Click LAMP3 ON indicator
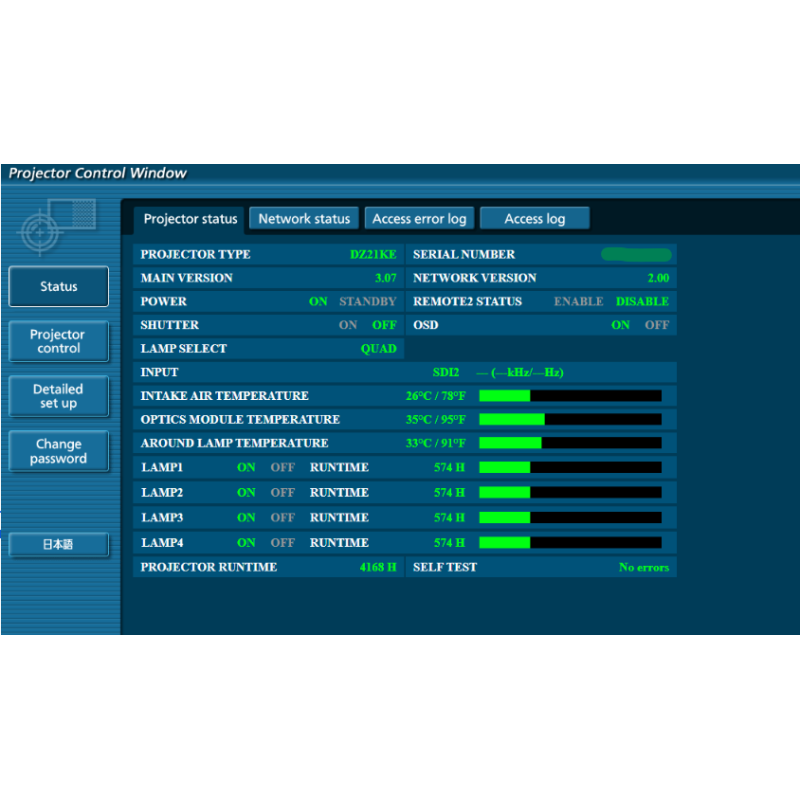This screenshot has height=800, width=800. pos(246,518)
